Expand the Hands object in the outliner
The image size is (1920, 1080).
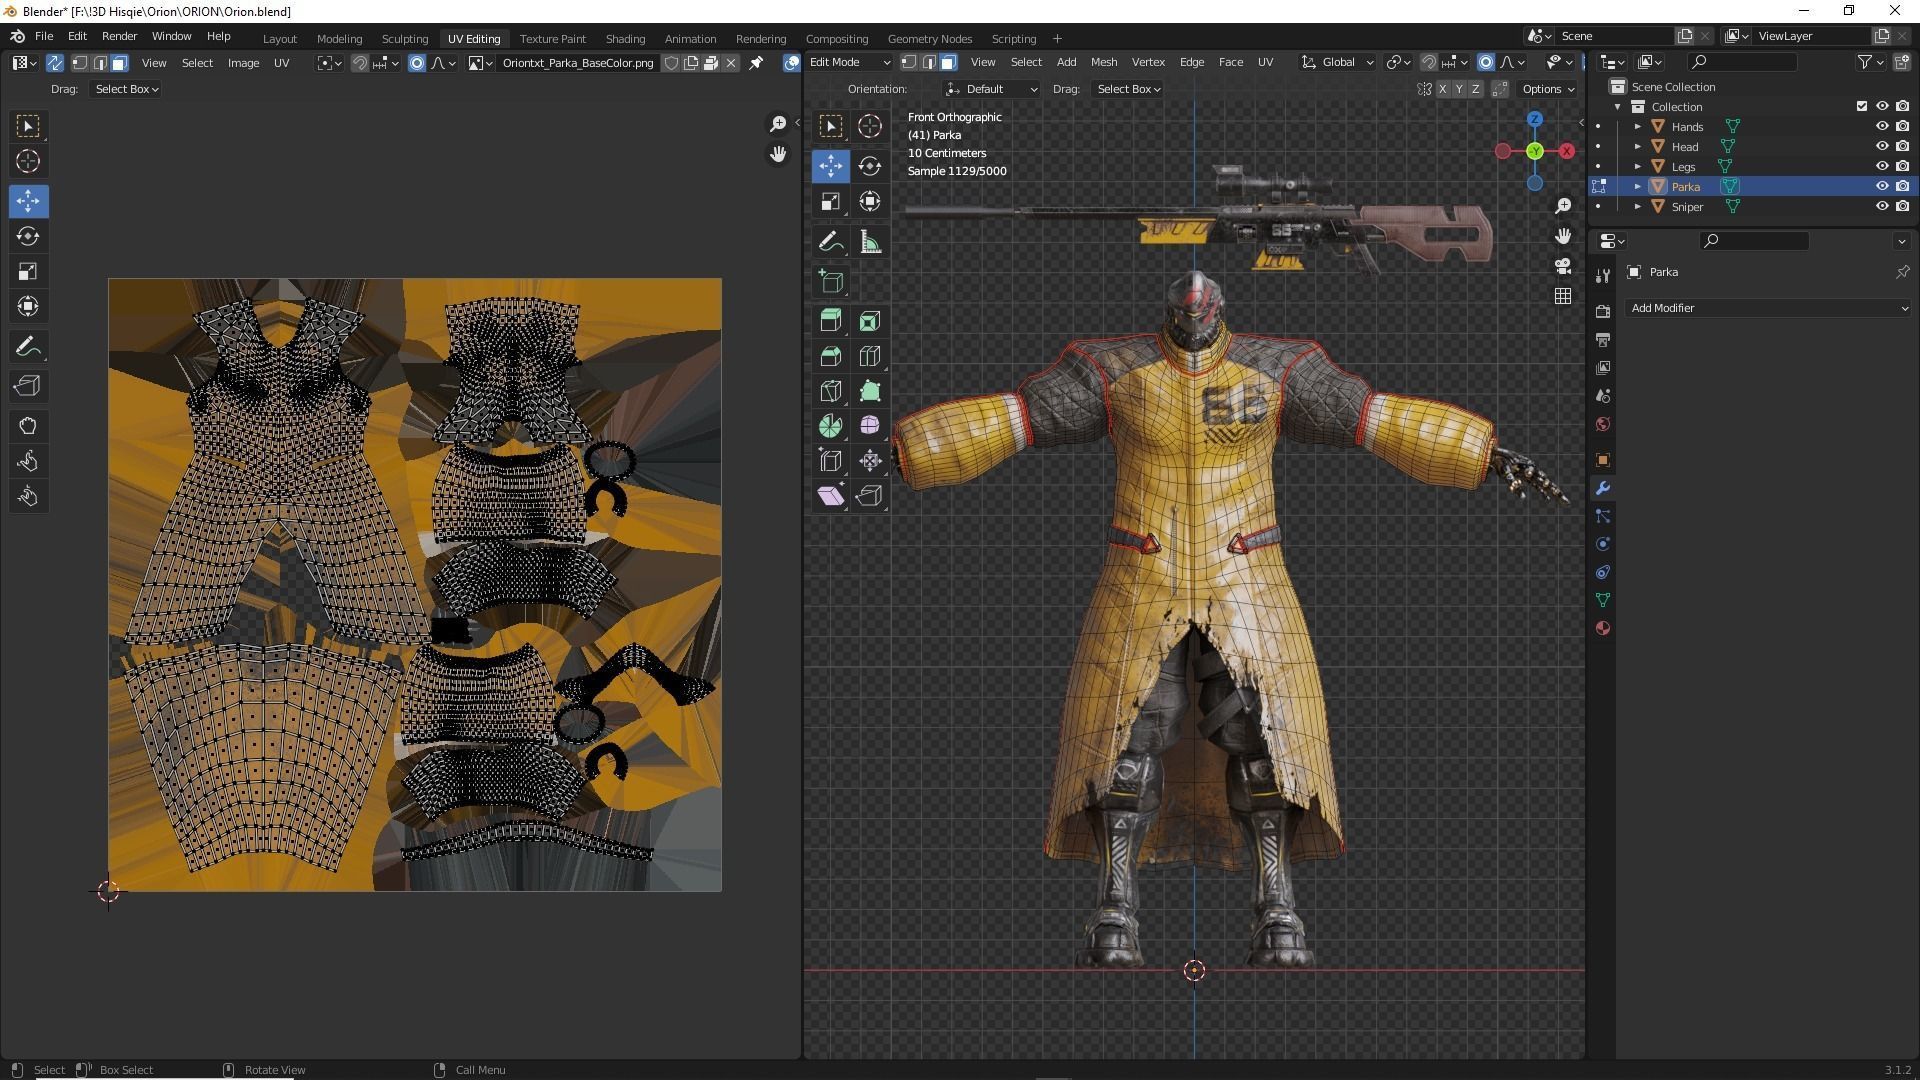tap(1638, 127)
